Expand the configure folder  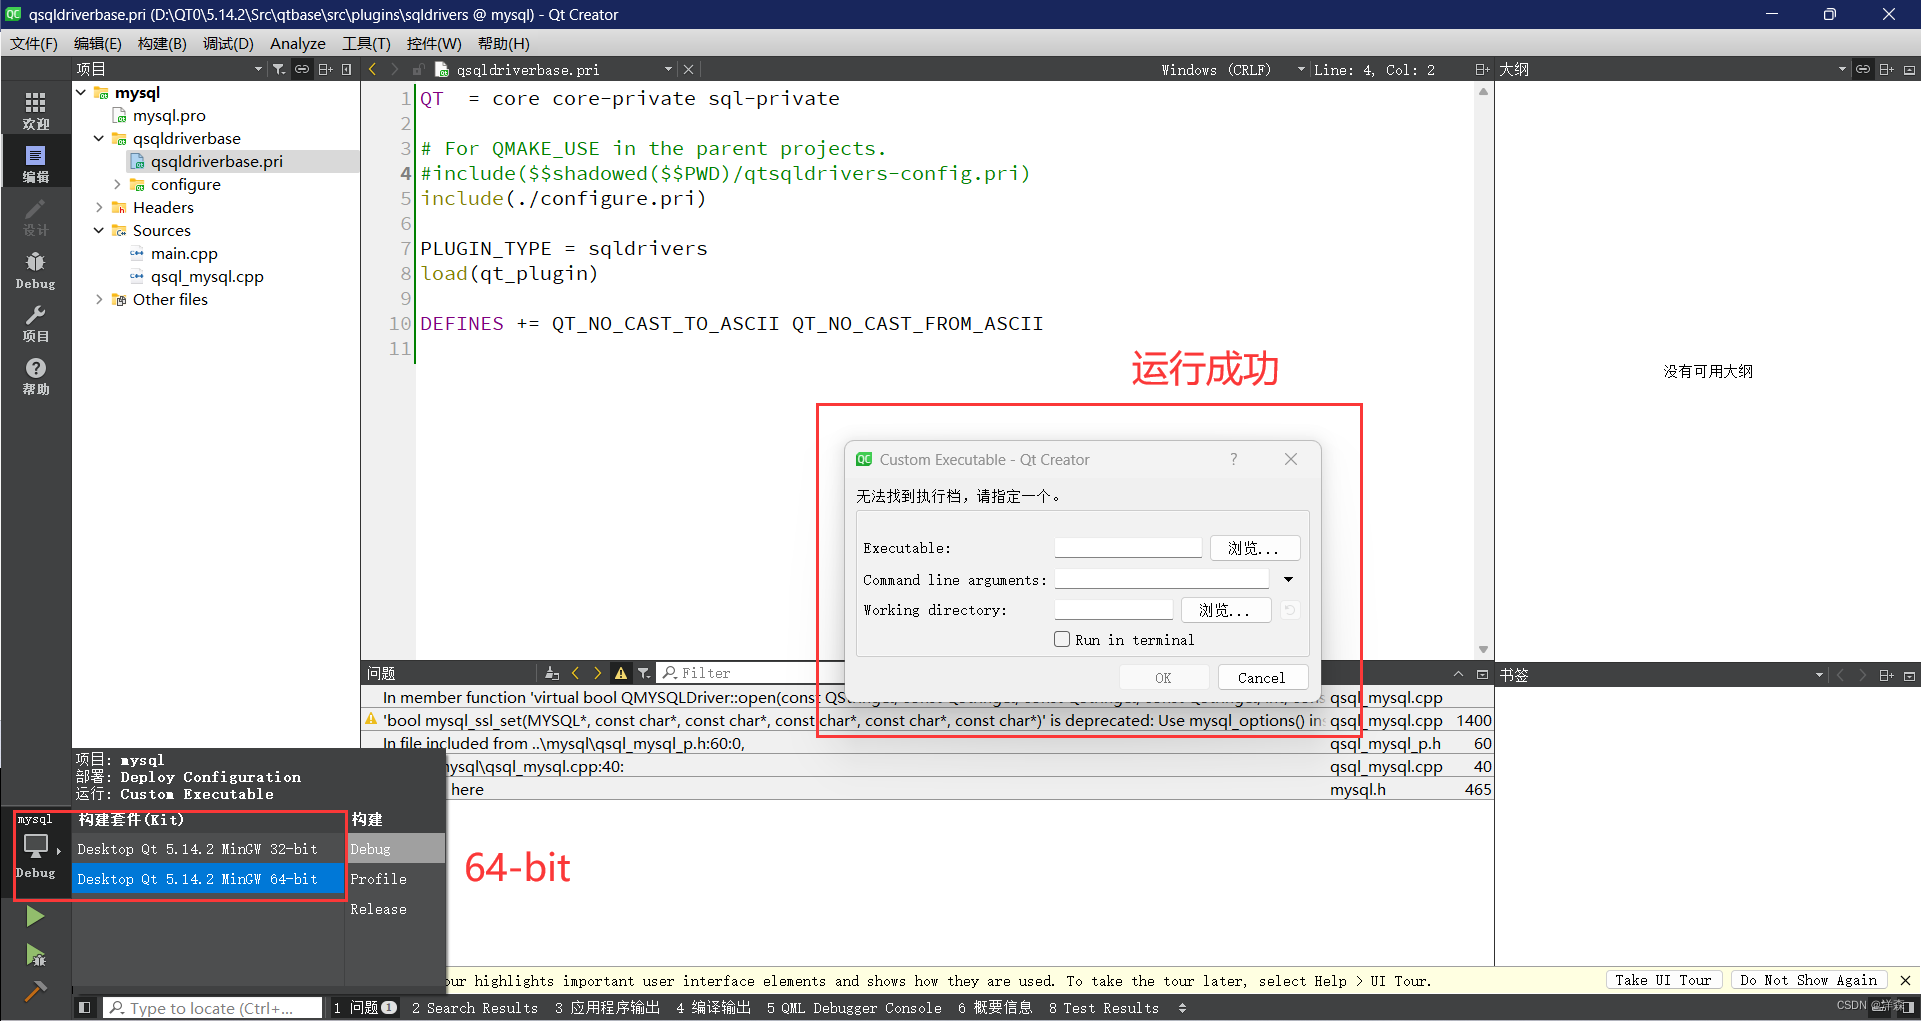pos(117,184)
